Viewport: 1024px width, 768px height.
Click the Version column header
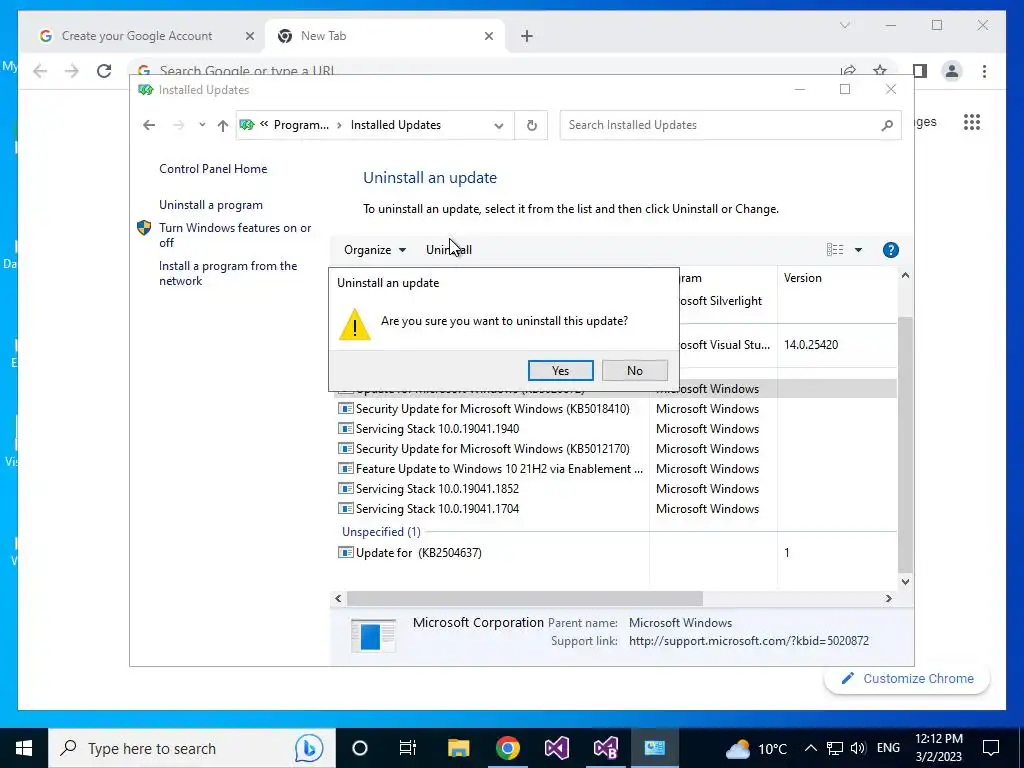pyautogui.click(x=803, y=278)
